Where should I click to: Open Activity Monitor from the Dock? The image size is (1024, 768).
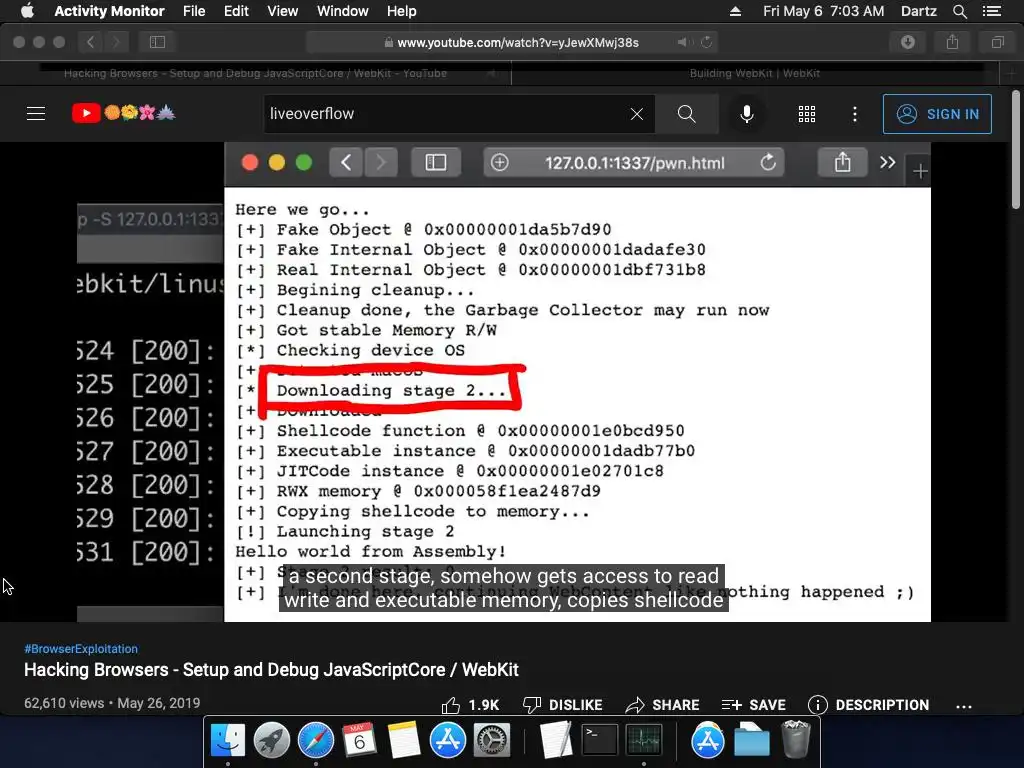644,741
